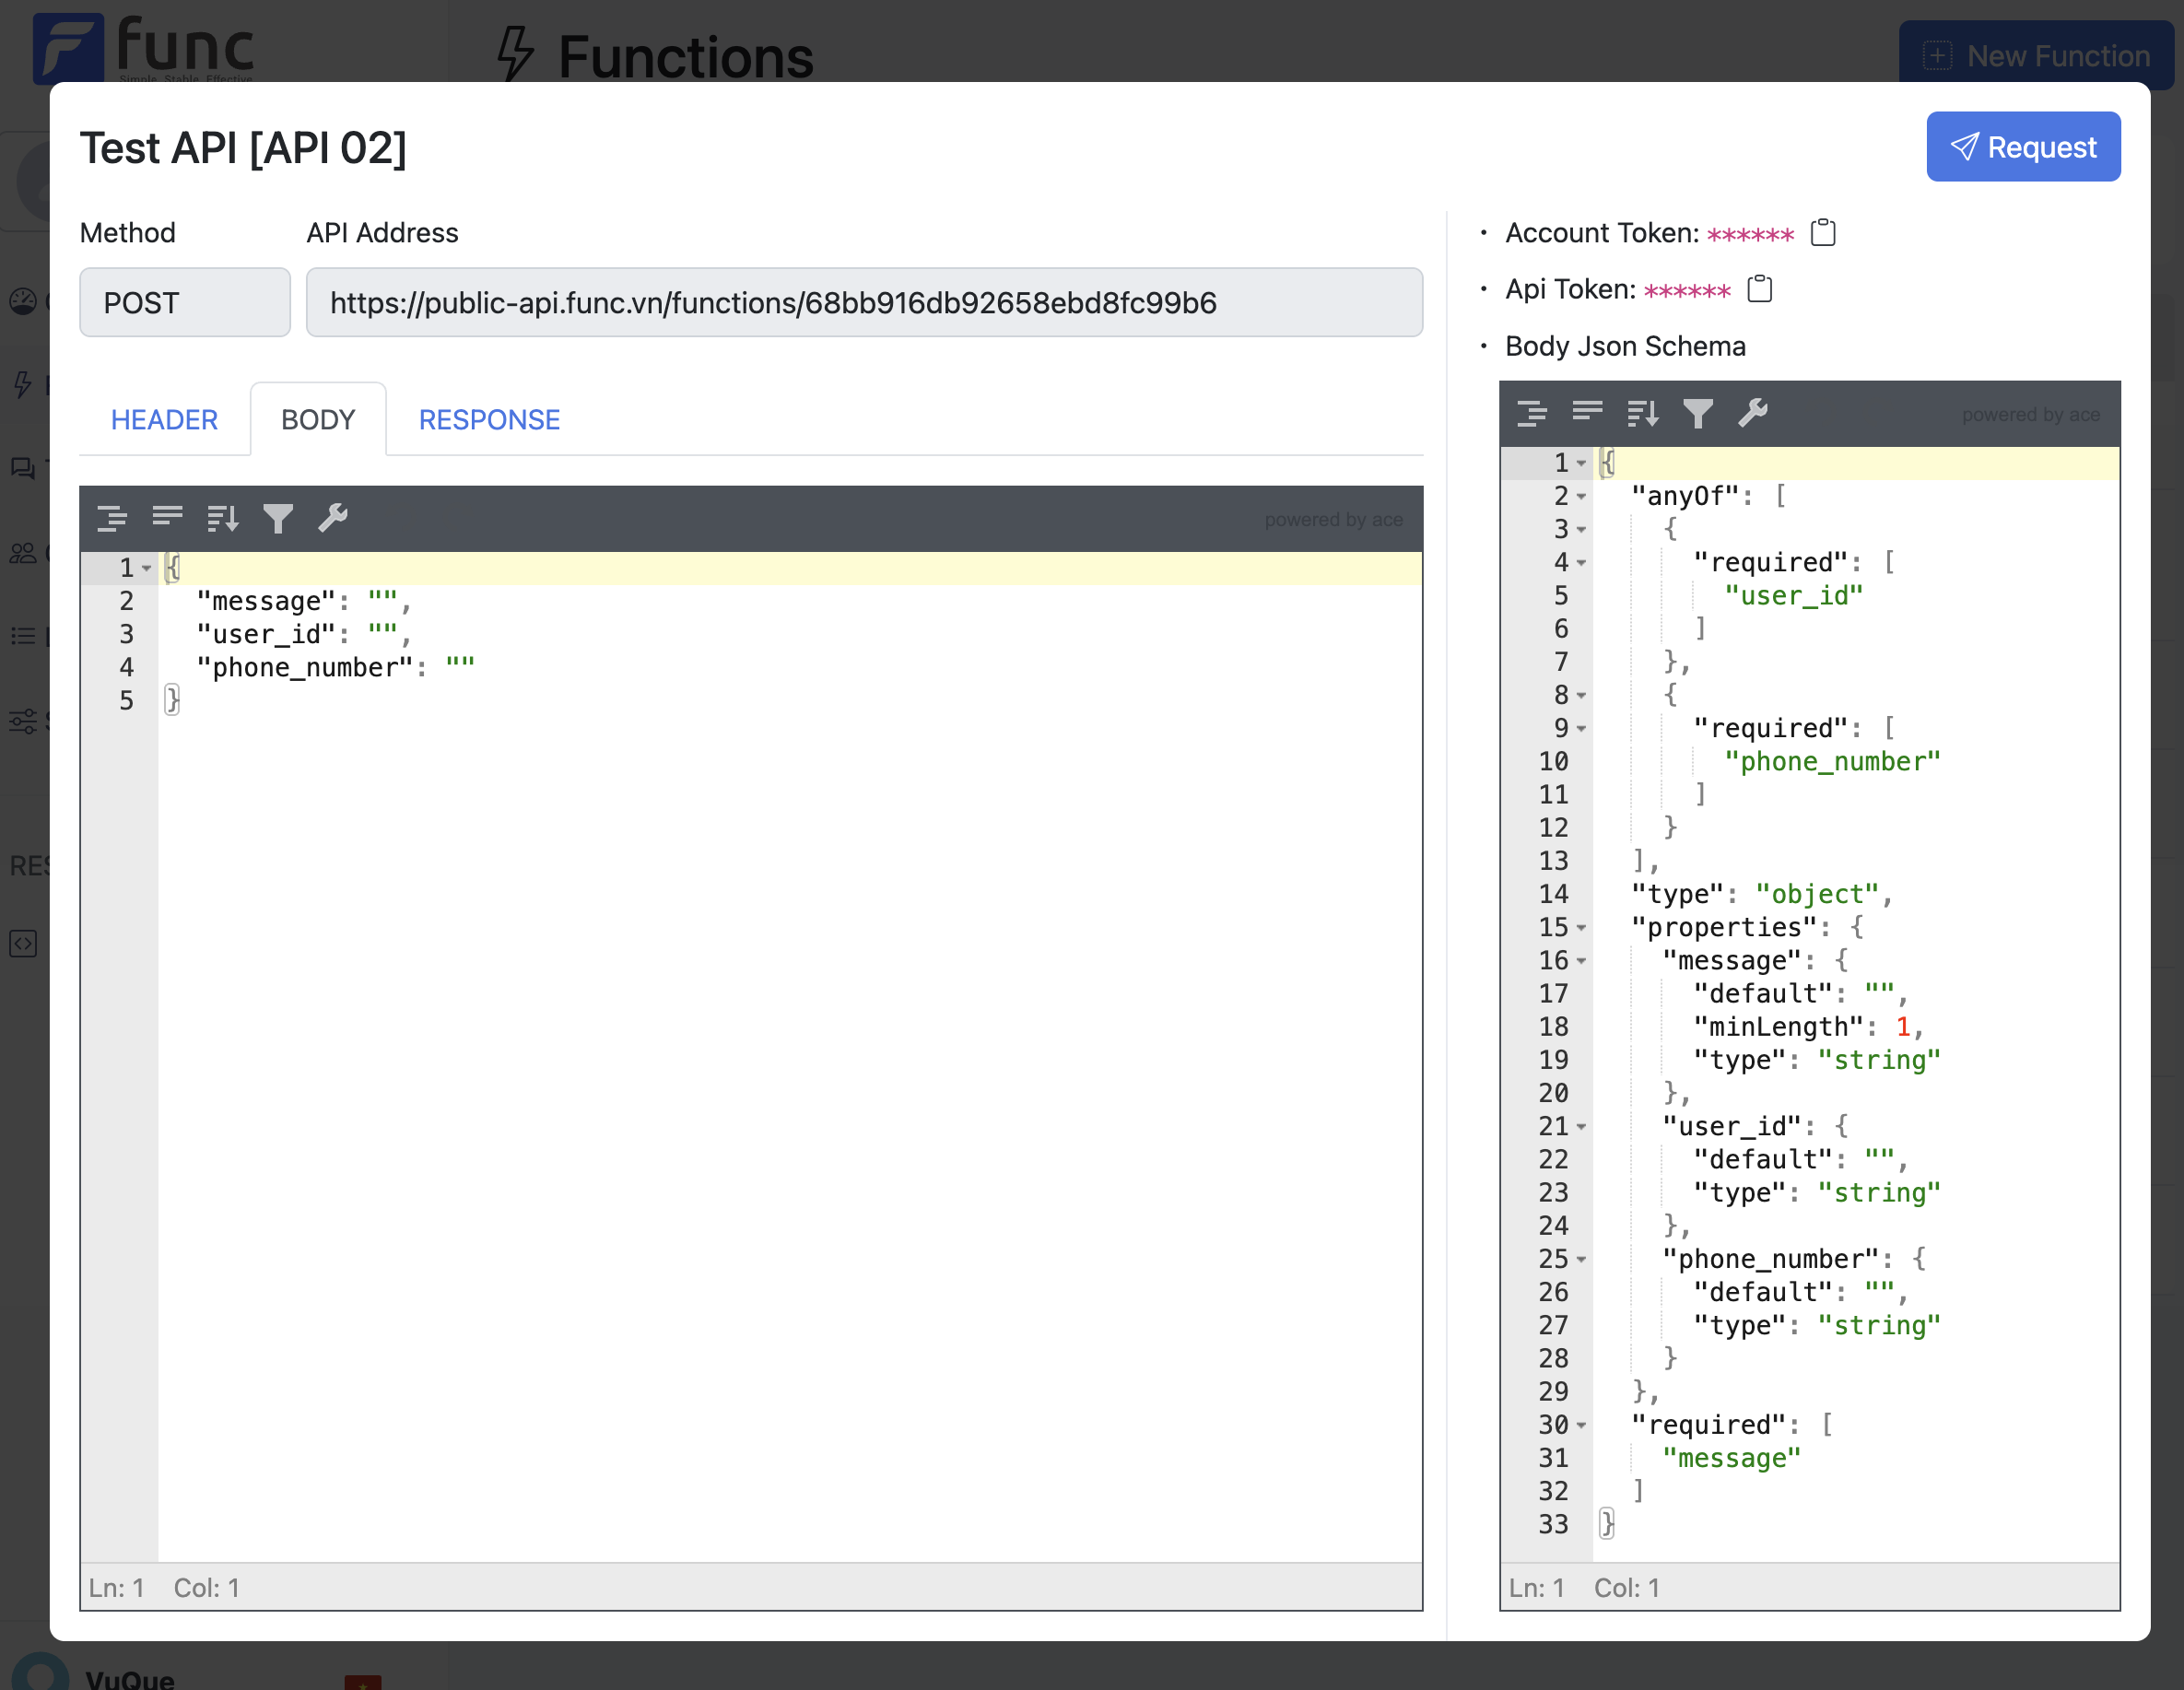
Task: Click filter icon in body editor toolbar
Action: (278, 518)
